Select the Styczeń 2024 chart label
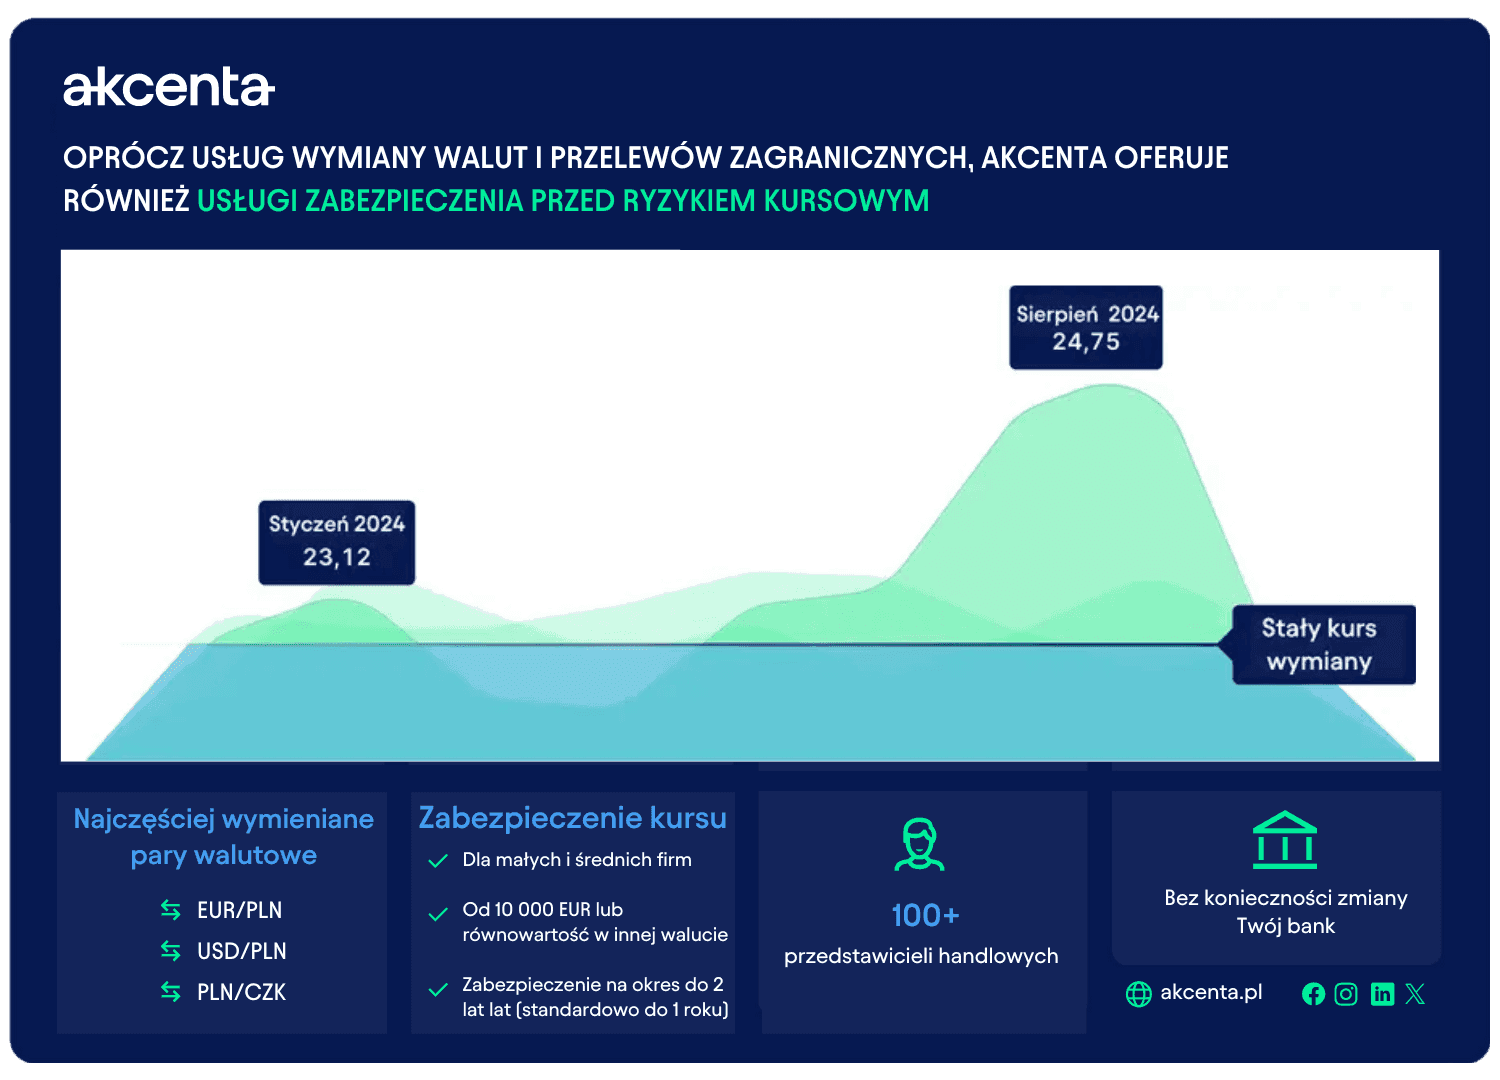1500x1080 pixels. 337,543
